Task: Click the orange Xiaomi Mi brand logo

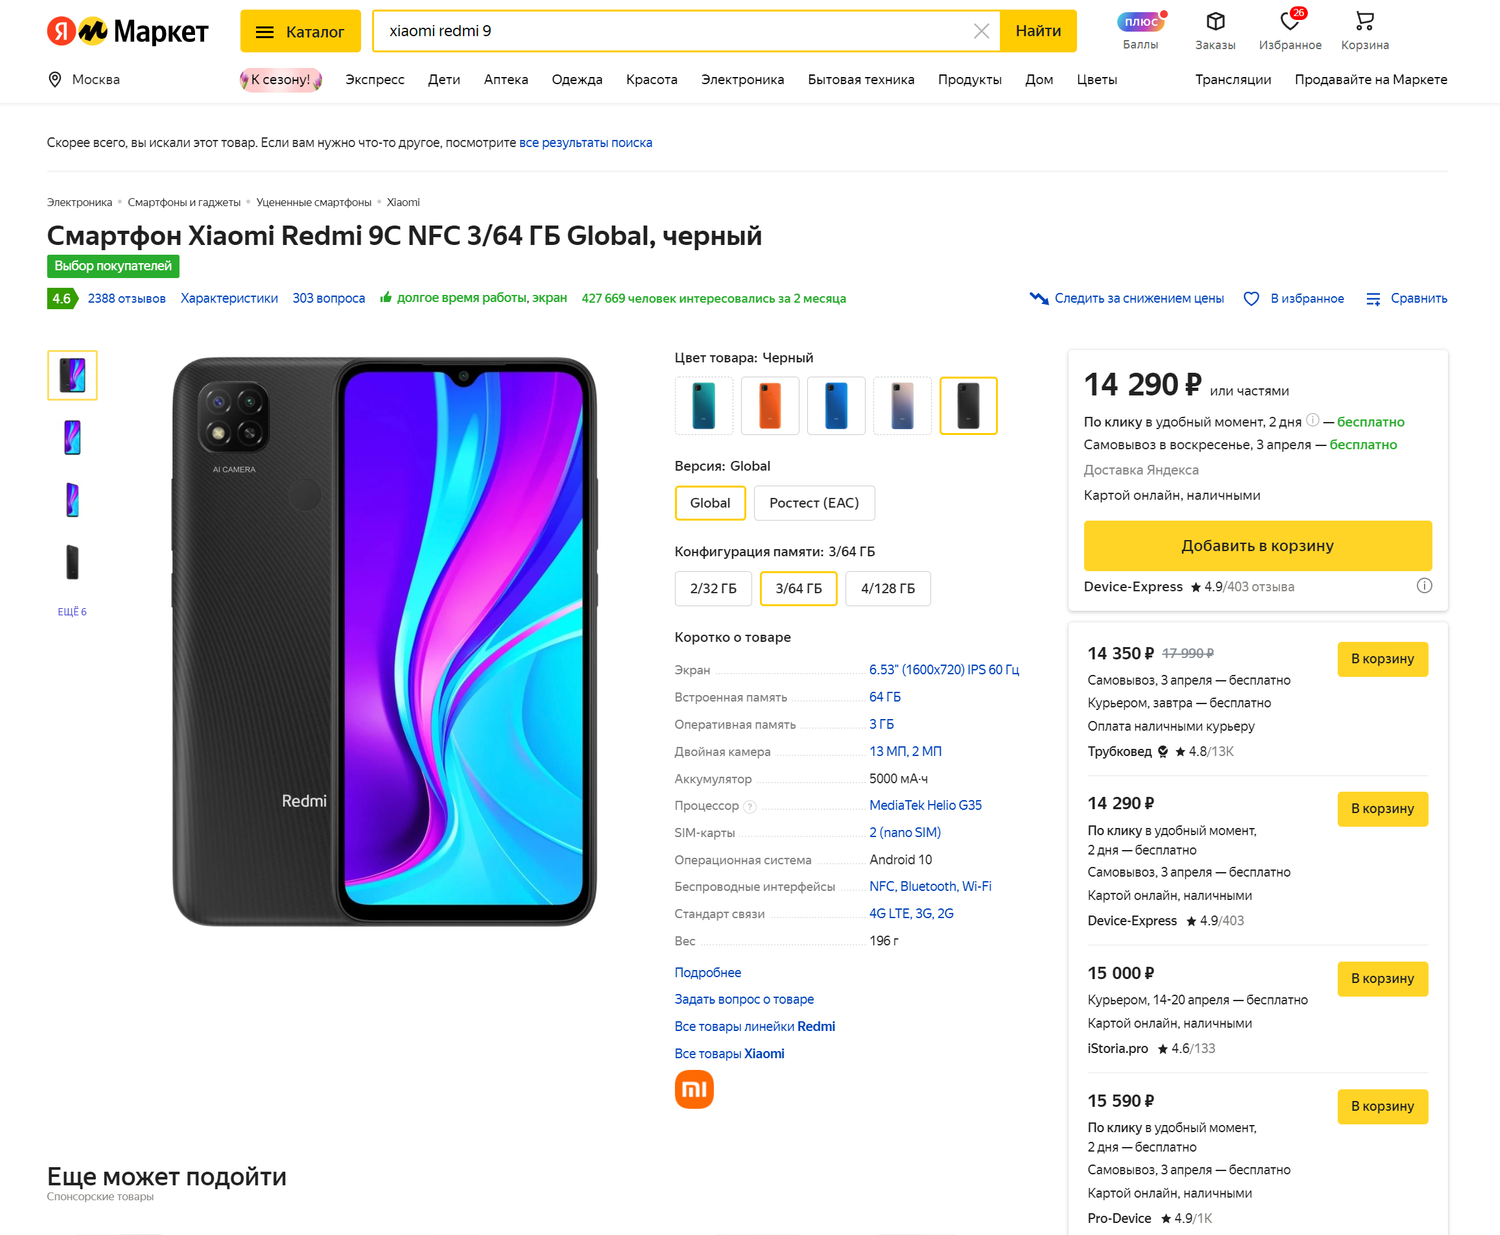Action: click(694, 1089)
